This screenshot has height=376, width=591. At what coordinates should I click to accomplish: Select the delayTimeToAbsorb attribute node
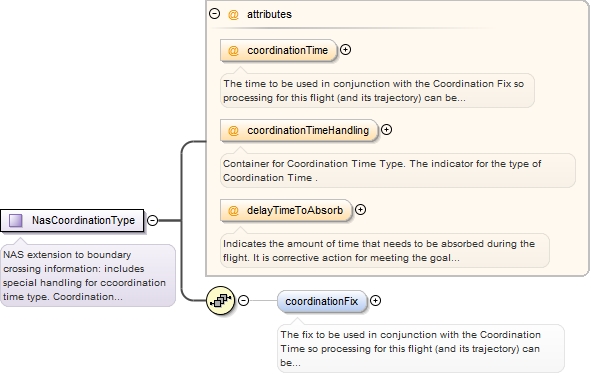click(286, 210)
